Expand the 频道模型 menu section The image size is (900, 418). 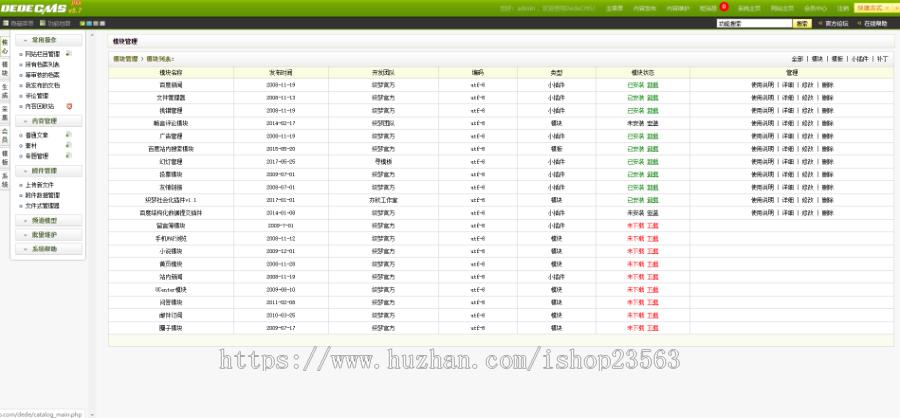tap(49, 220)
